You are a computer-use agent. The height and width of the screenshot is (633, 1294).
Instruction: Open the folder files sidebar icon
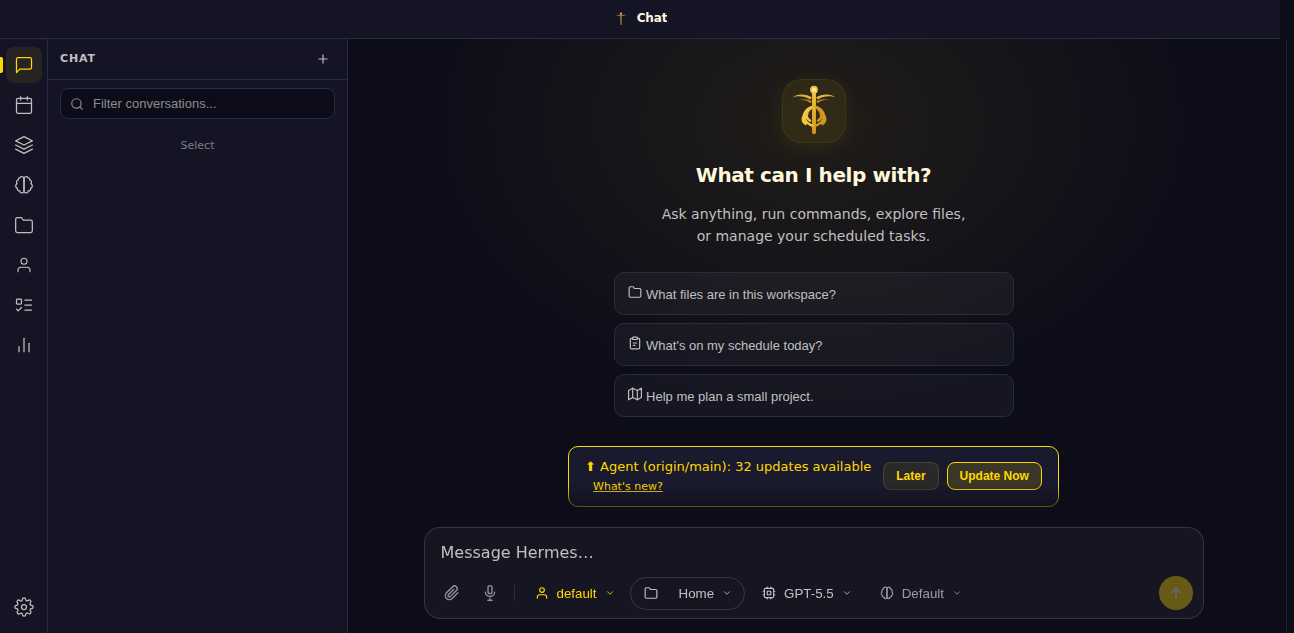[x=24, y=225]
